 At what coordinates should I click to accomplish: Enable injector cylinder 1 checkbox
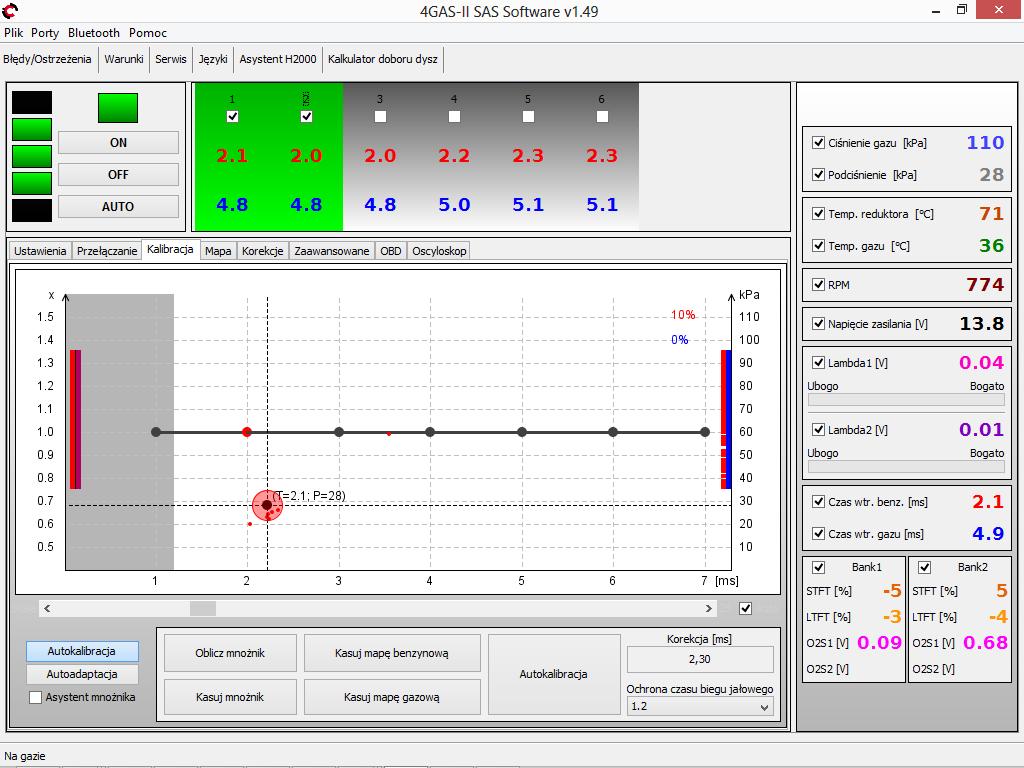(x=232, y=116)
